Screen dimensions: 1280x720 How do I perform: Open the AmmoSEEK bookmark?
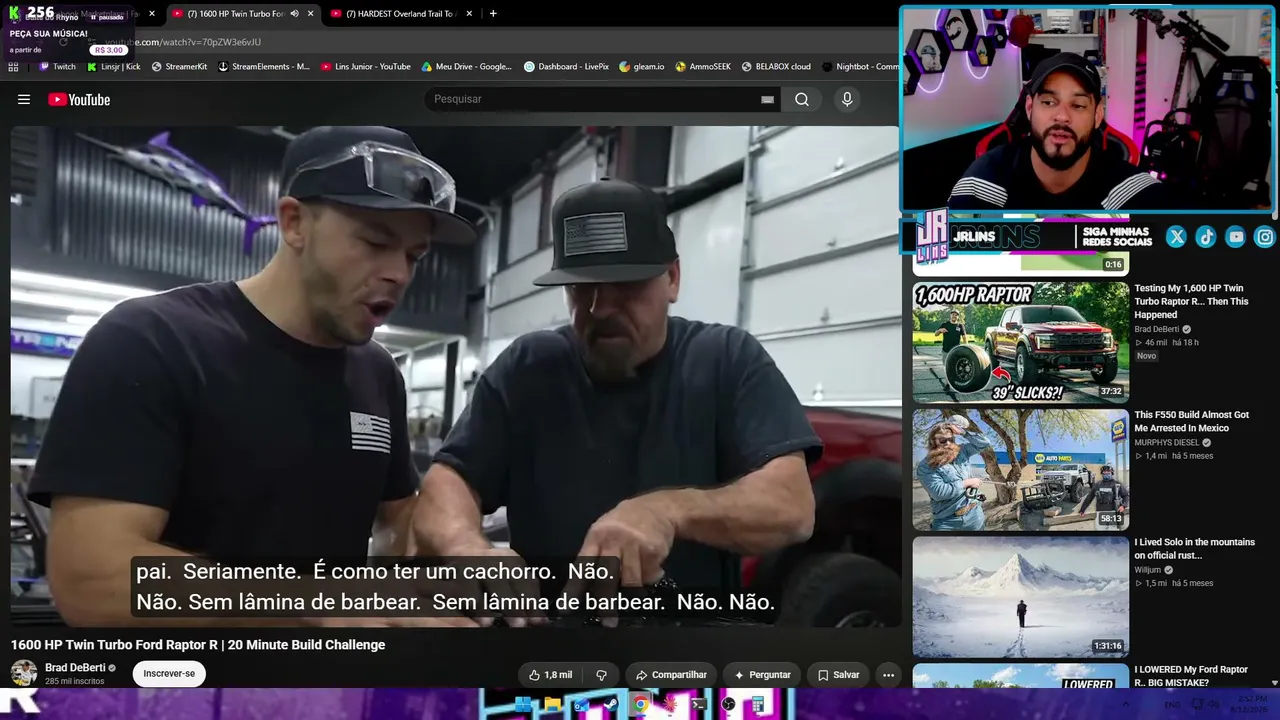click(x=703, y=67)
